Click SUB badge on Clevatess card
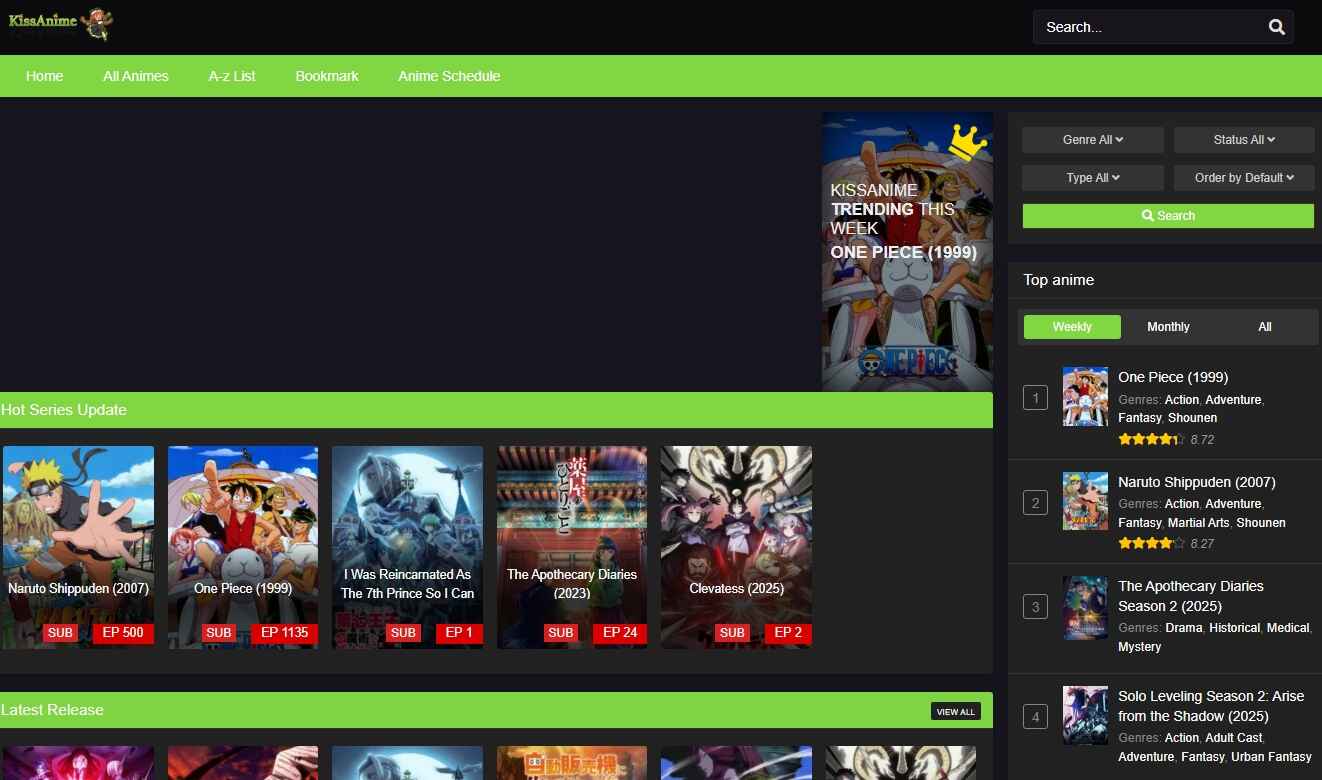Screen dimensions: 1322x780 click(732, 632)
